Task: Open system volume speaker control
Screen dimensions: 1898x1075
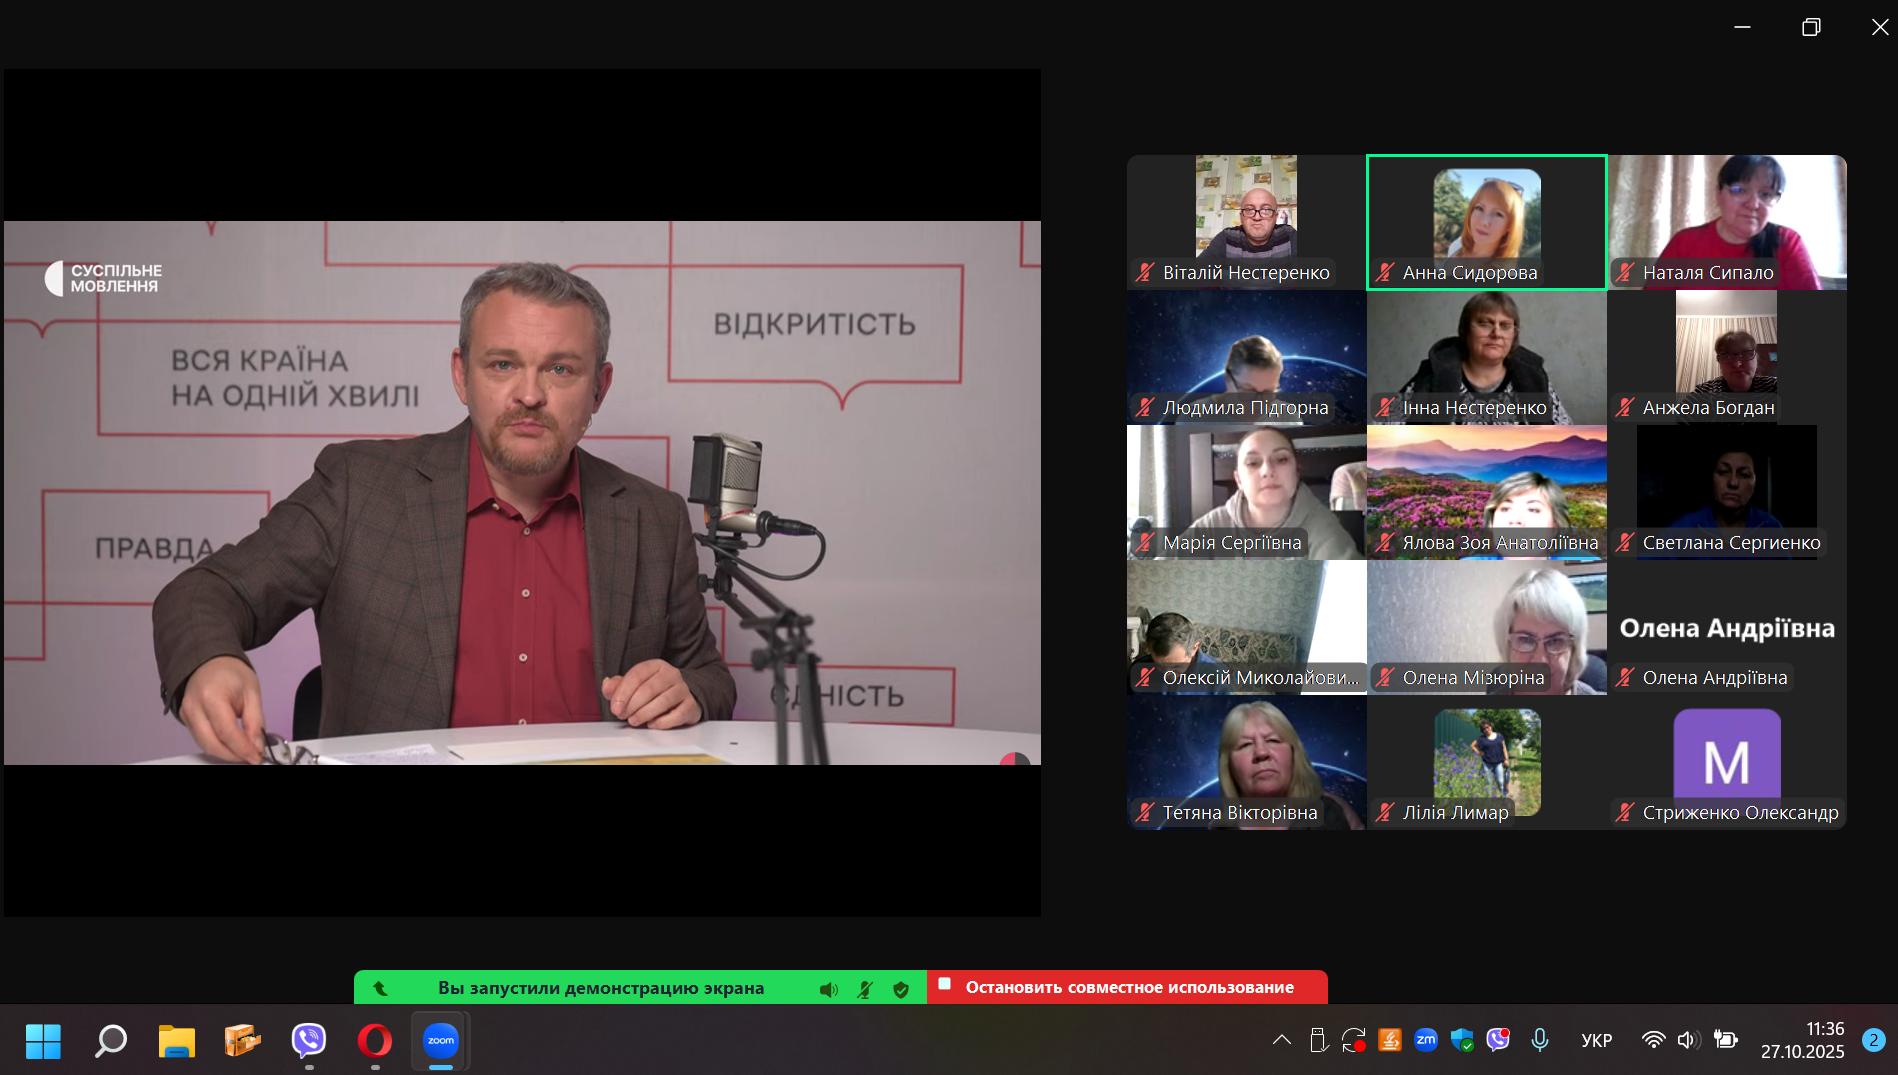Action: 1688,1040
